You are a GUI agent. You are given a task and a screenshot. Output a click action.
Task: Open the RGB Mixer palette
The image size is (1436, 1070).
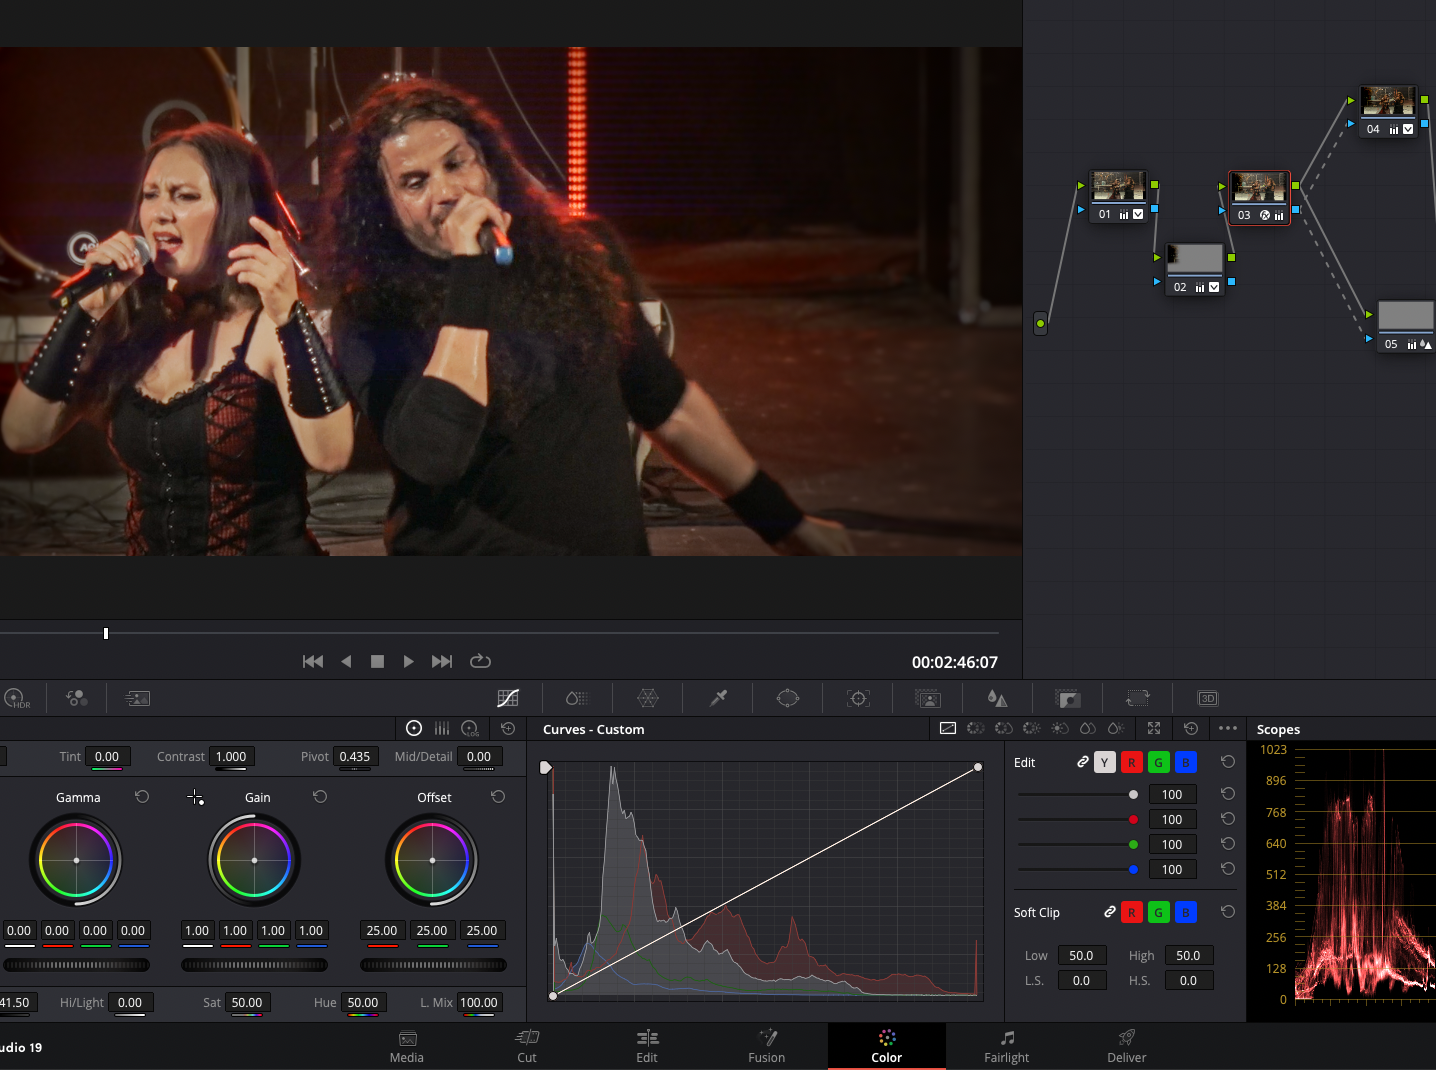(77, 698)
